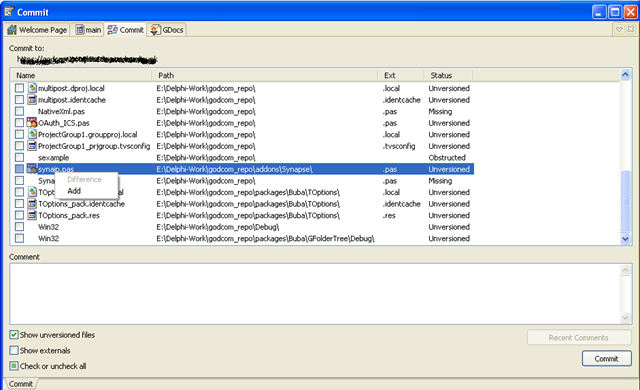Sort by the Path column header

265,75
